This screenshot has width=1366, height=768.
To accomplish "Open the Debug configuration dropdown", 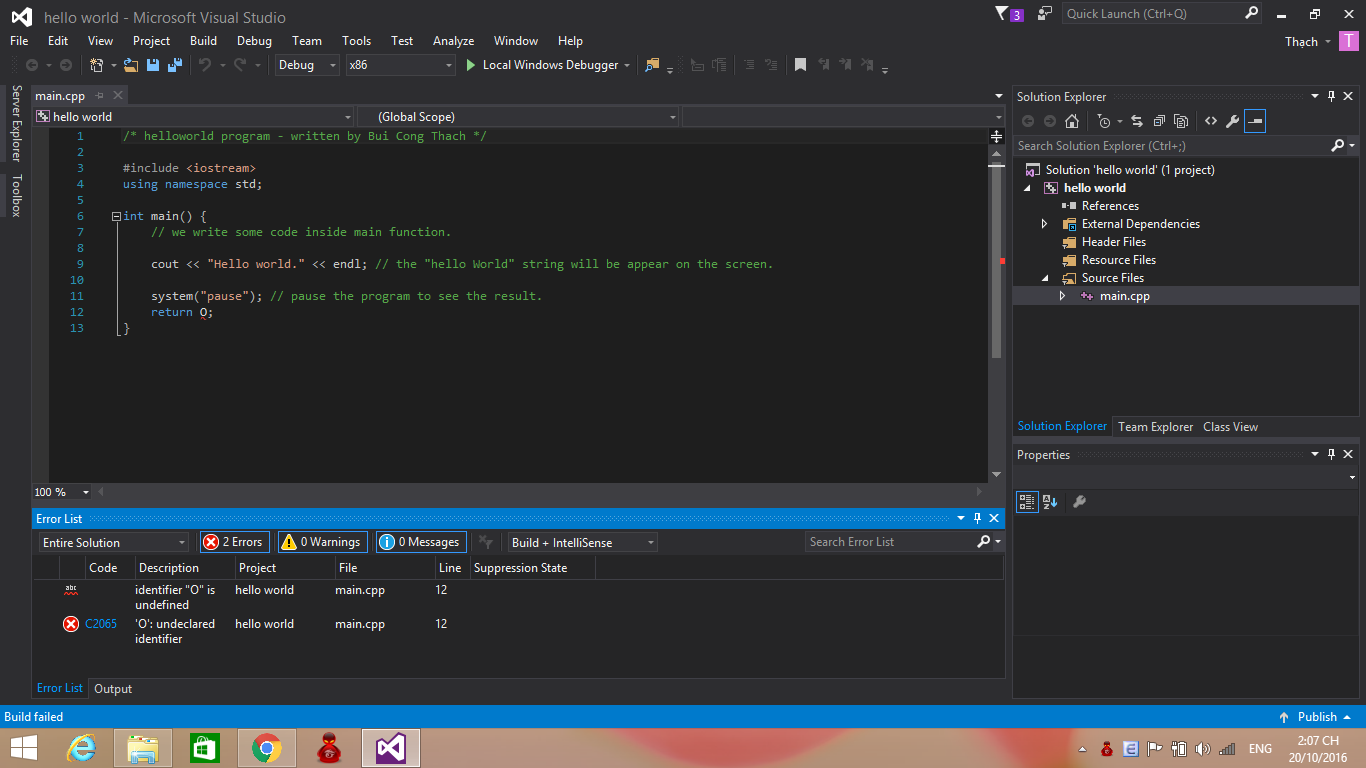I will click(x=307, y=65).
